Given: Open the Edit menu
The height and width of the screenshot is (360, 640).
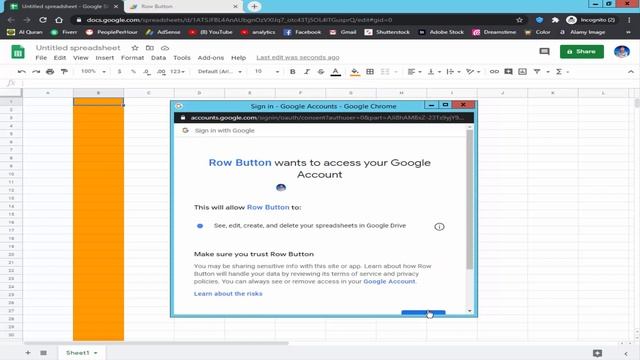Looking at the screenshot, I should (60, 58).
